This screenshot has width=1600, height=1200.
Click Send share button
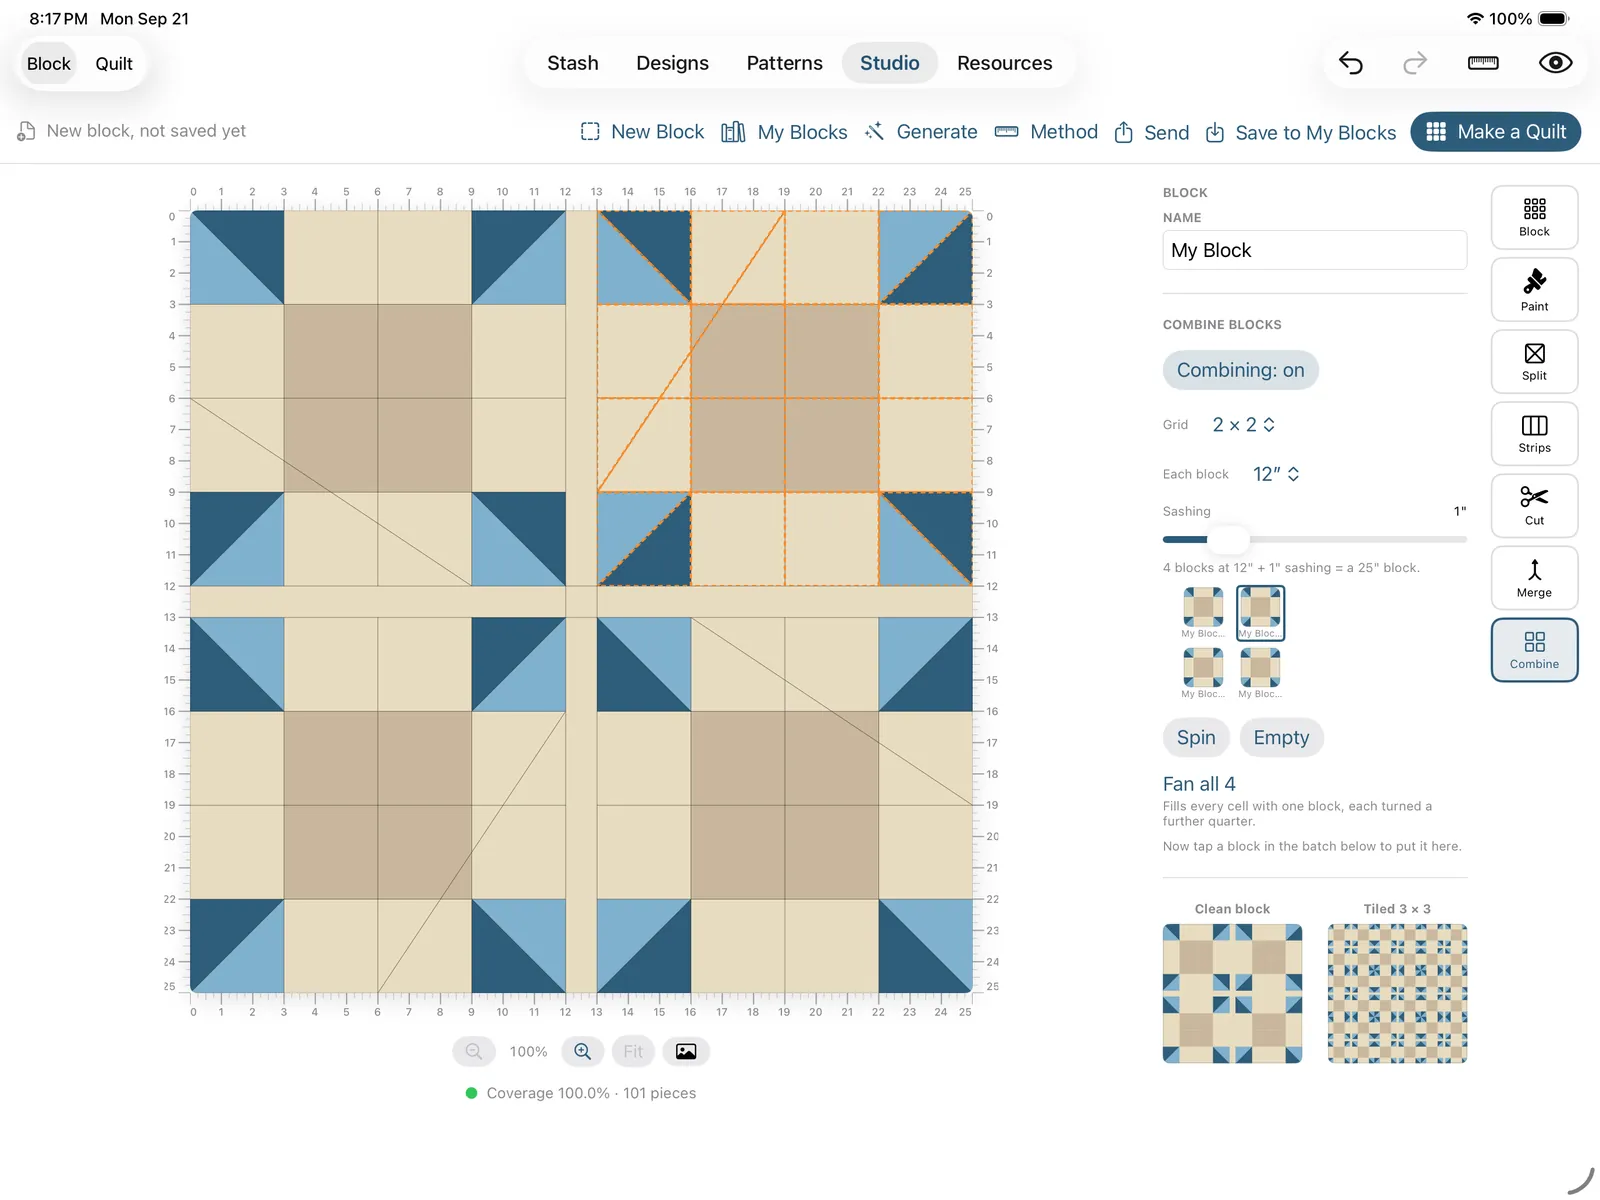pos(1152,132)
